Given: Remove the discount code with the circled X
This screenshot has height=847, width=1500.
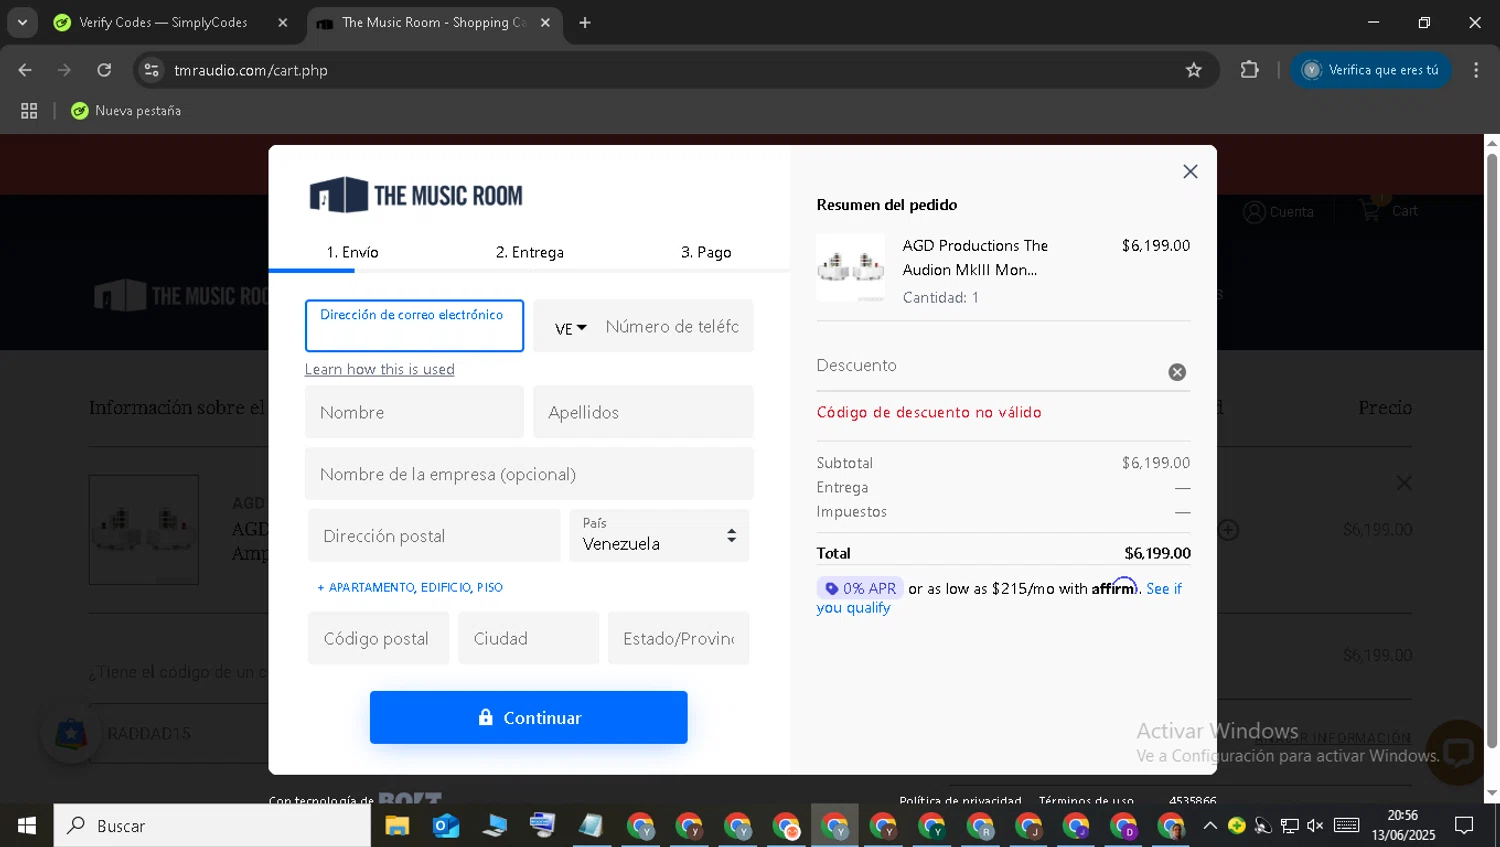Looking at the screenshot, I should click(1177, 372).
